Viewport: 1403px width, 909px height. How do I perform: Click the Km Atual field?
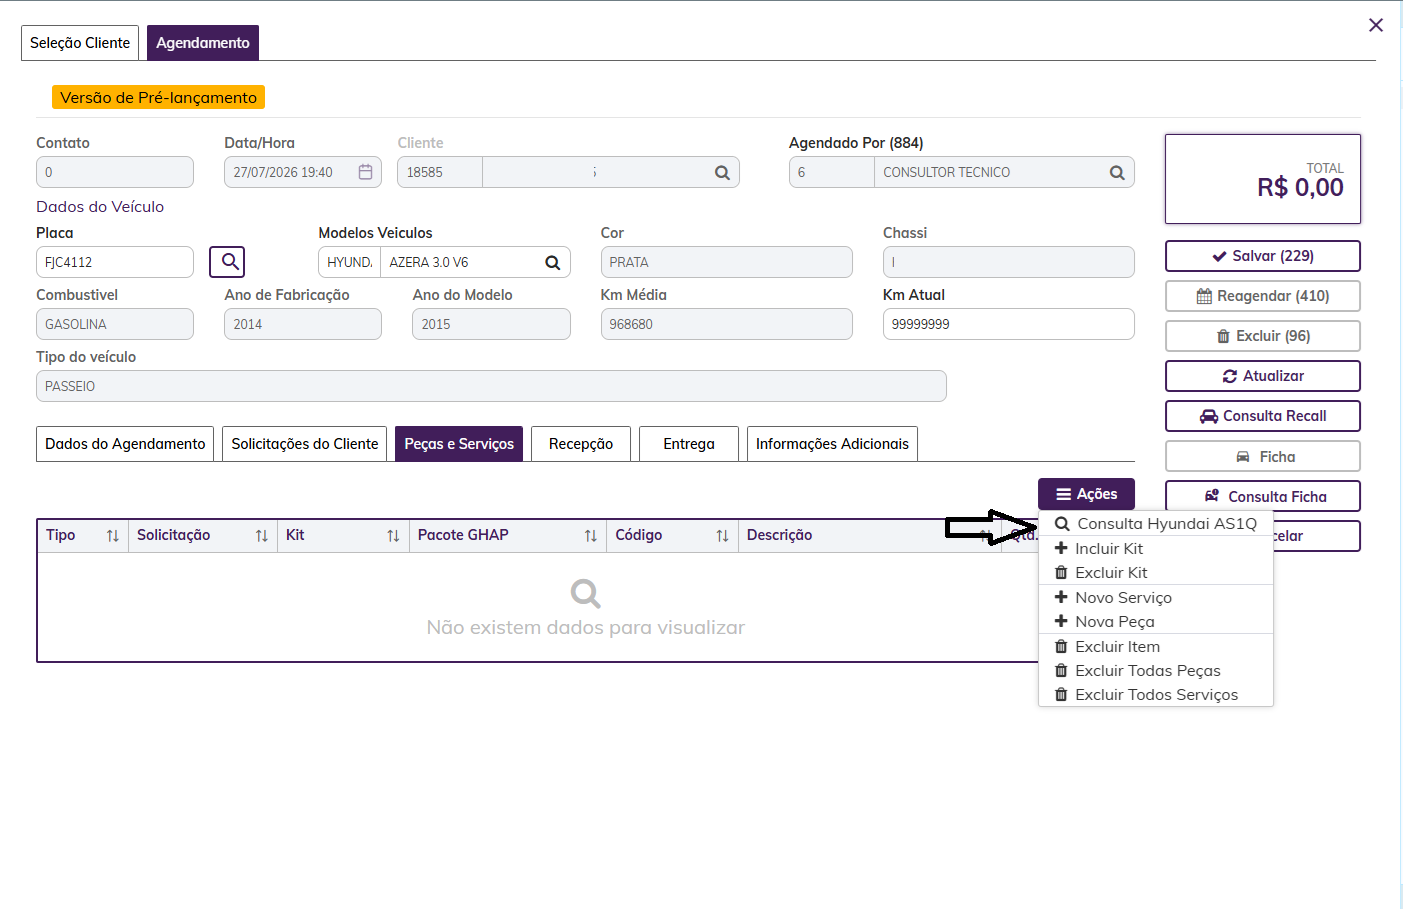coord(1008,324)
